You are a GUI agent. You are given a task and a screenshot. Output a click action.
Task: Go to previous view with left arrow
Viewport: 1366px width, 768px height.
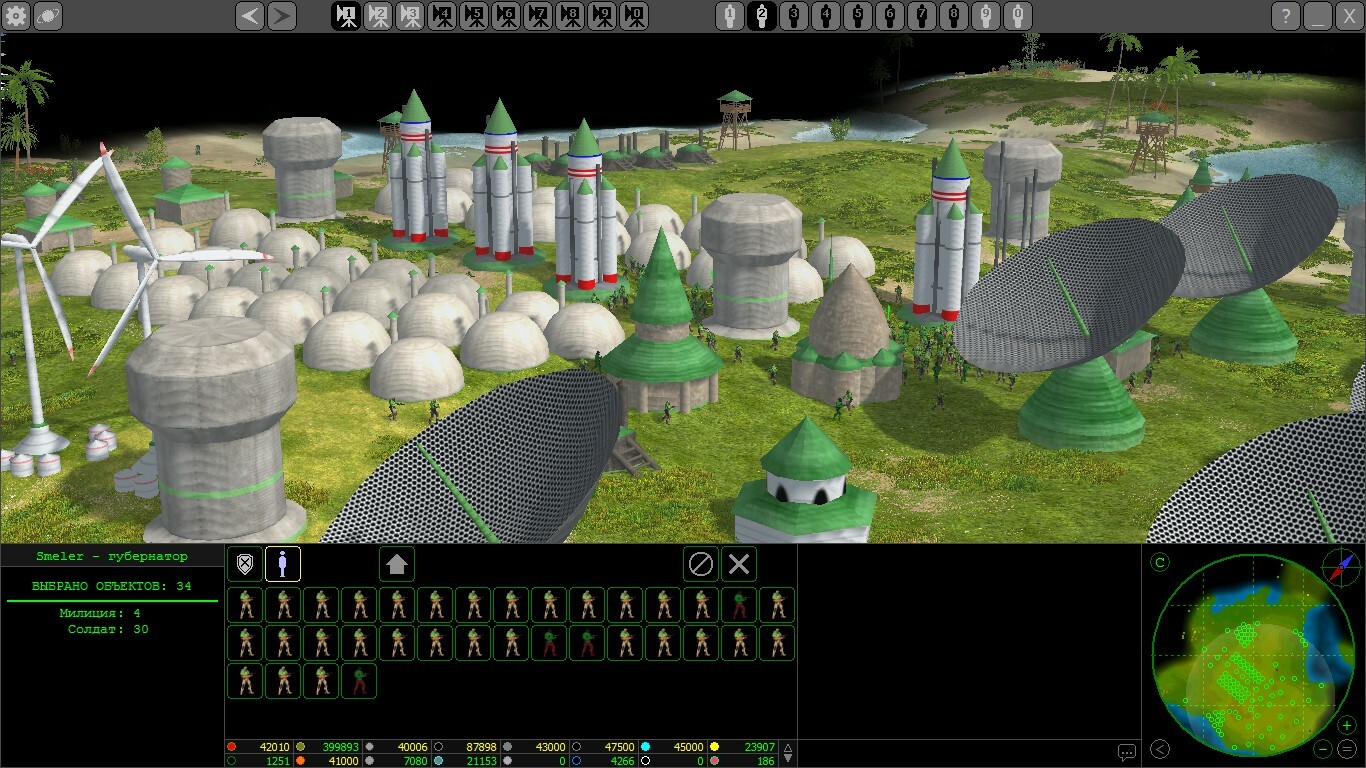pos(250,16)
